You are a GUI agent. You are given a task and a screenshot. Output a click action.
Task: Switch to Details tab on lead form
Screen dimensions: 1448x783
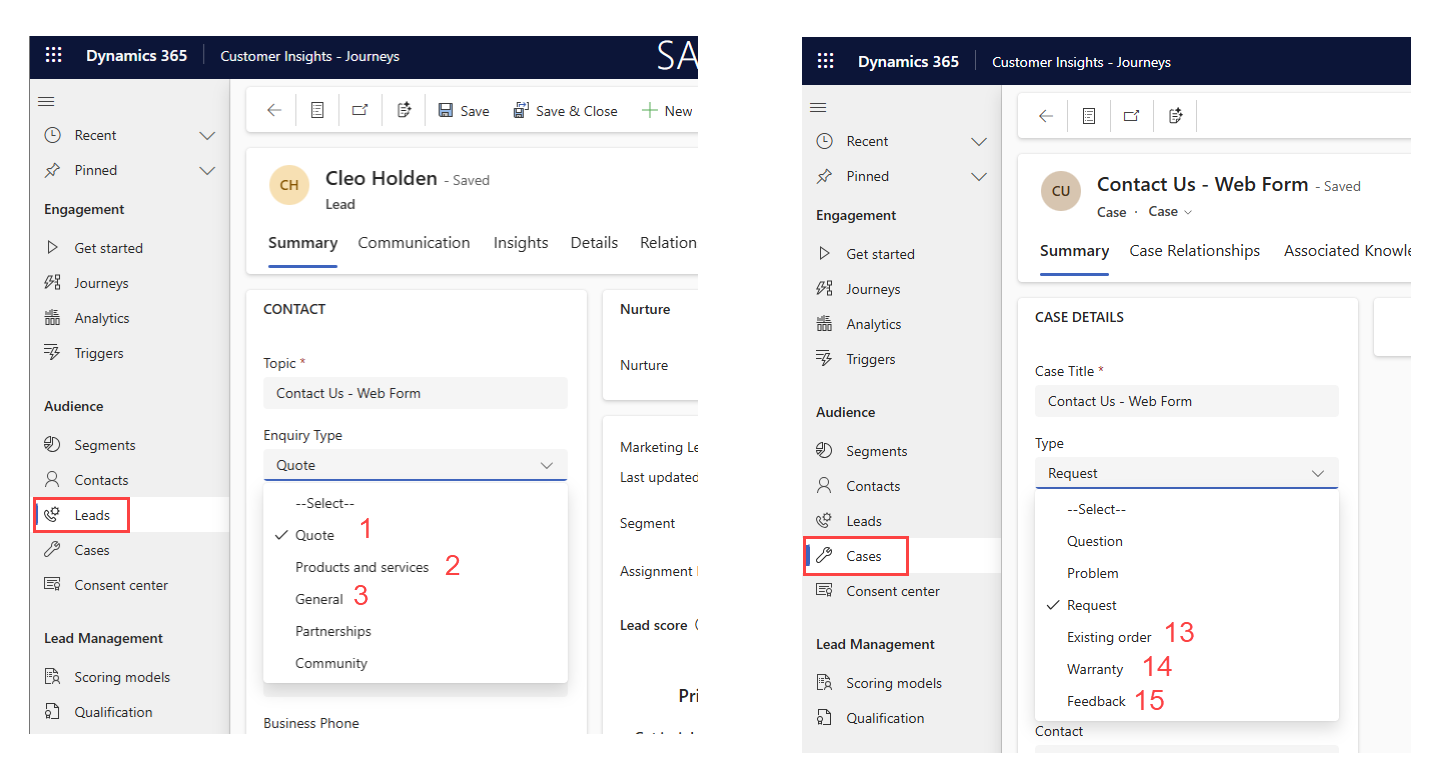594,243
